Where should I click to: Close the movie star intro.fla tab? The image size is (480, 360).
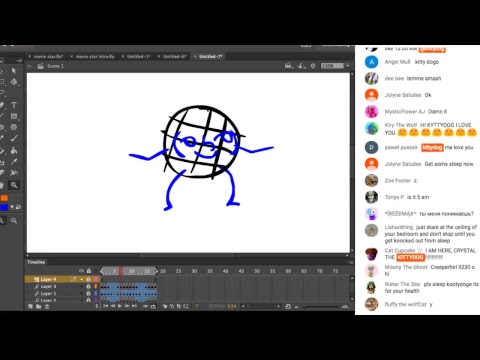click(x=72, y=57)
